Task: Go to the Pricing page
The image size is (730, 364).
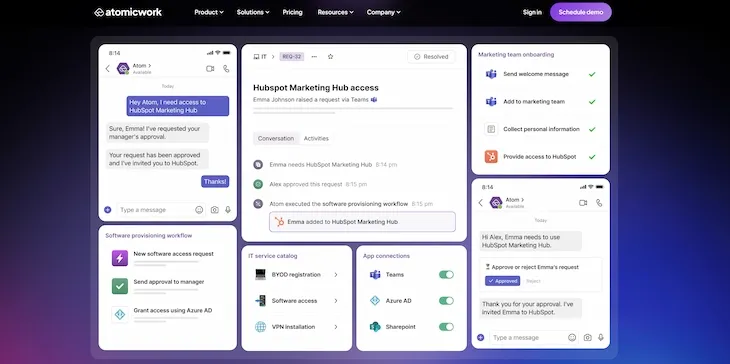Action: 292,13
